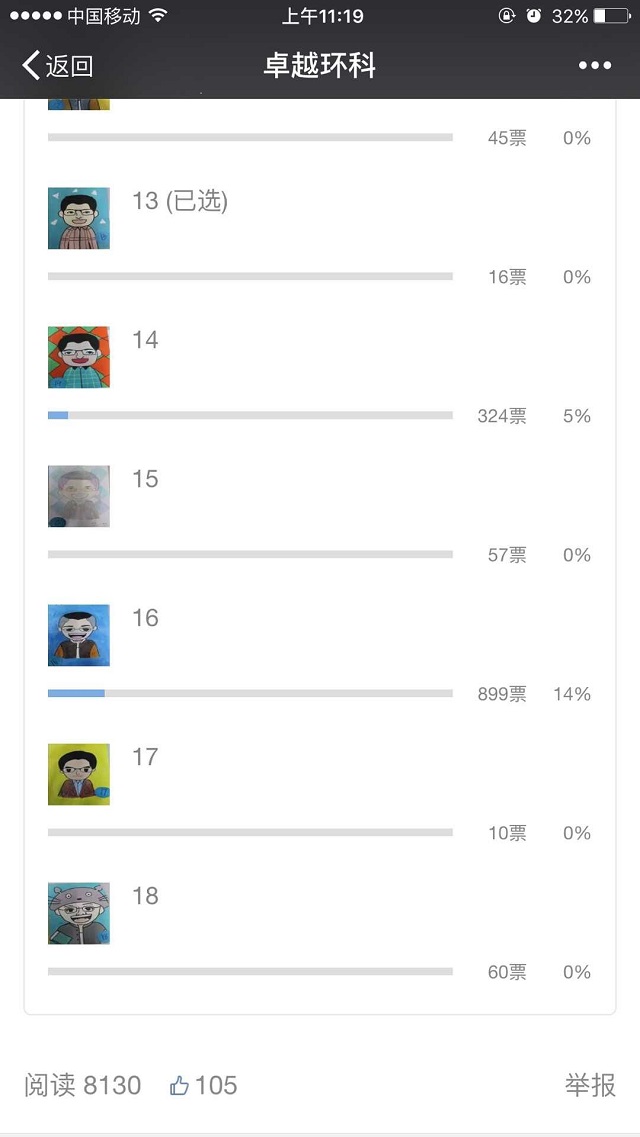The image size is (640, 1137).
Task: Open candidate 16 blue portrait
Action: coord(79,635)
